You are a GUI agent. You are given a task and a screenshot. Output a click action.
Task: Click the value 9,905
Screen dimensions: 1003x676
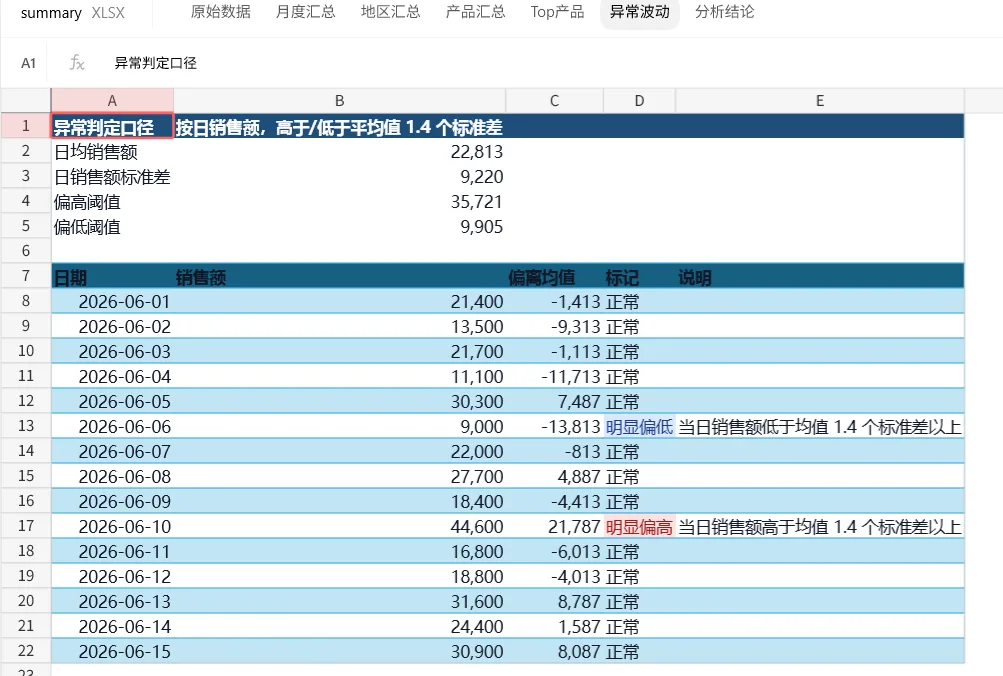tap(482, 226)
